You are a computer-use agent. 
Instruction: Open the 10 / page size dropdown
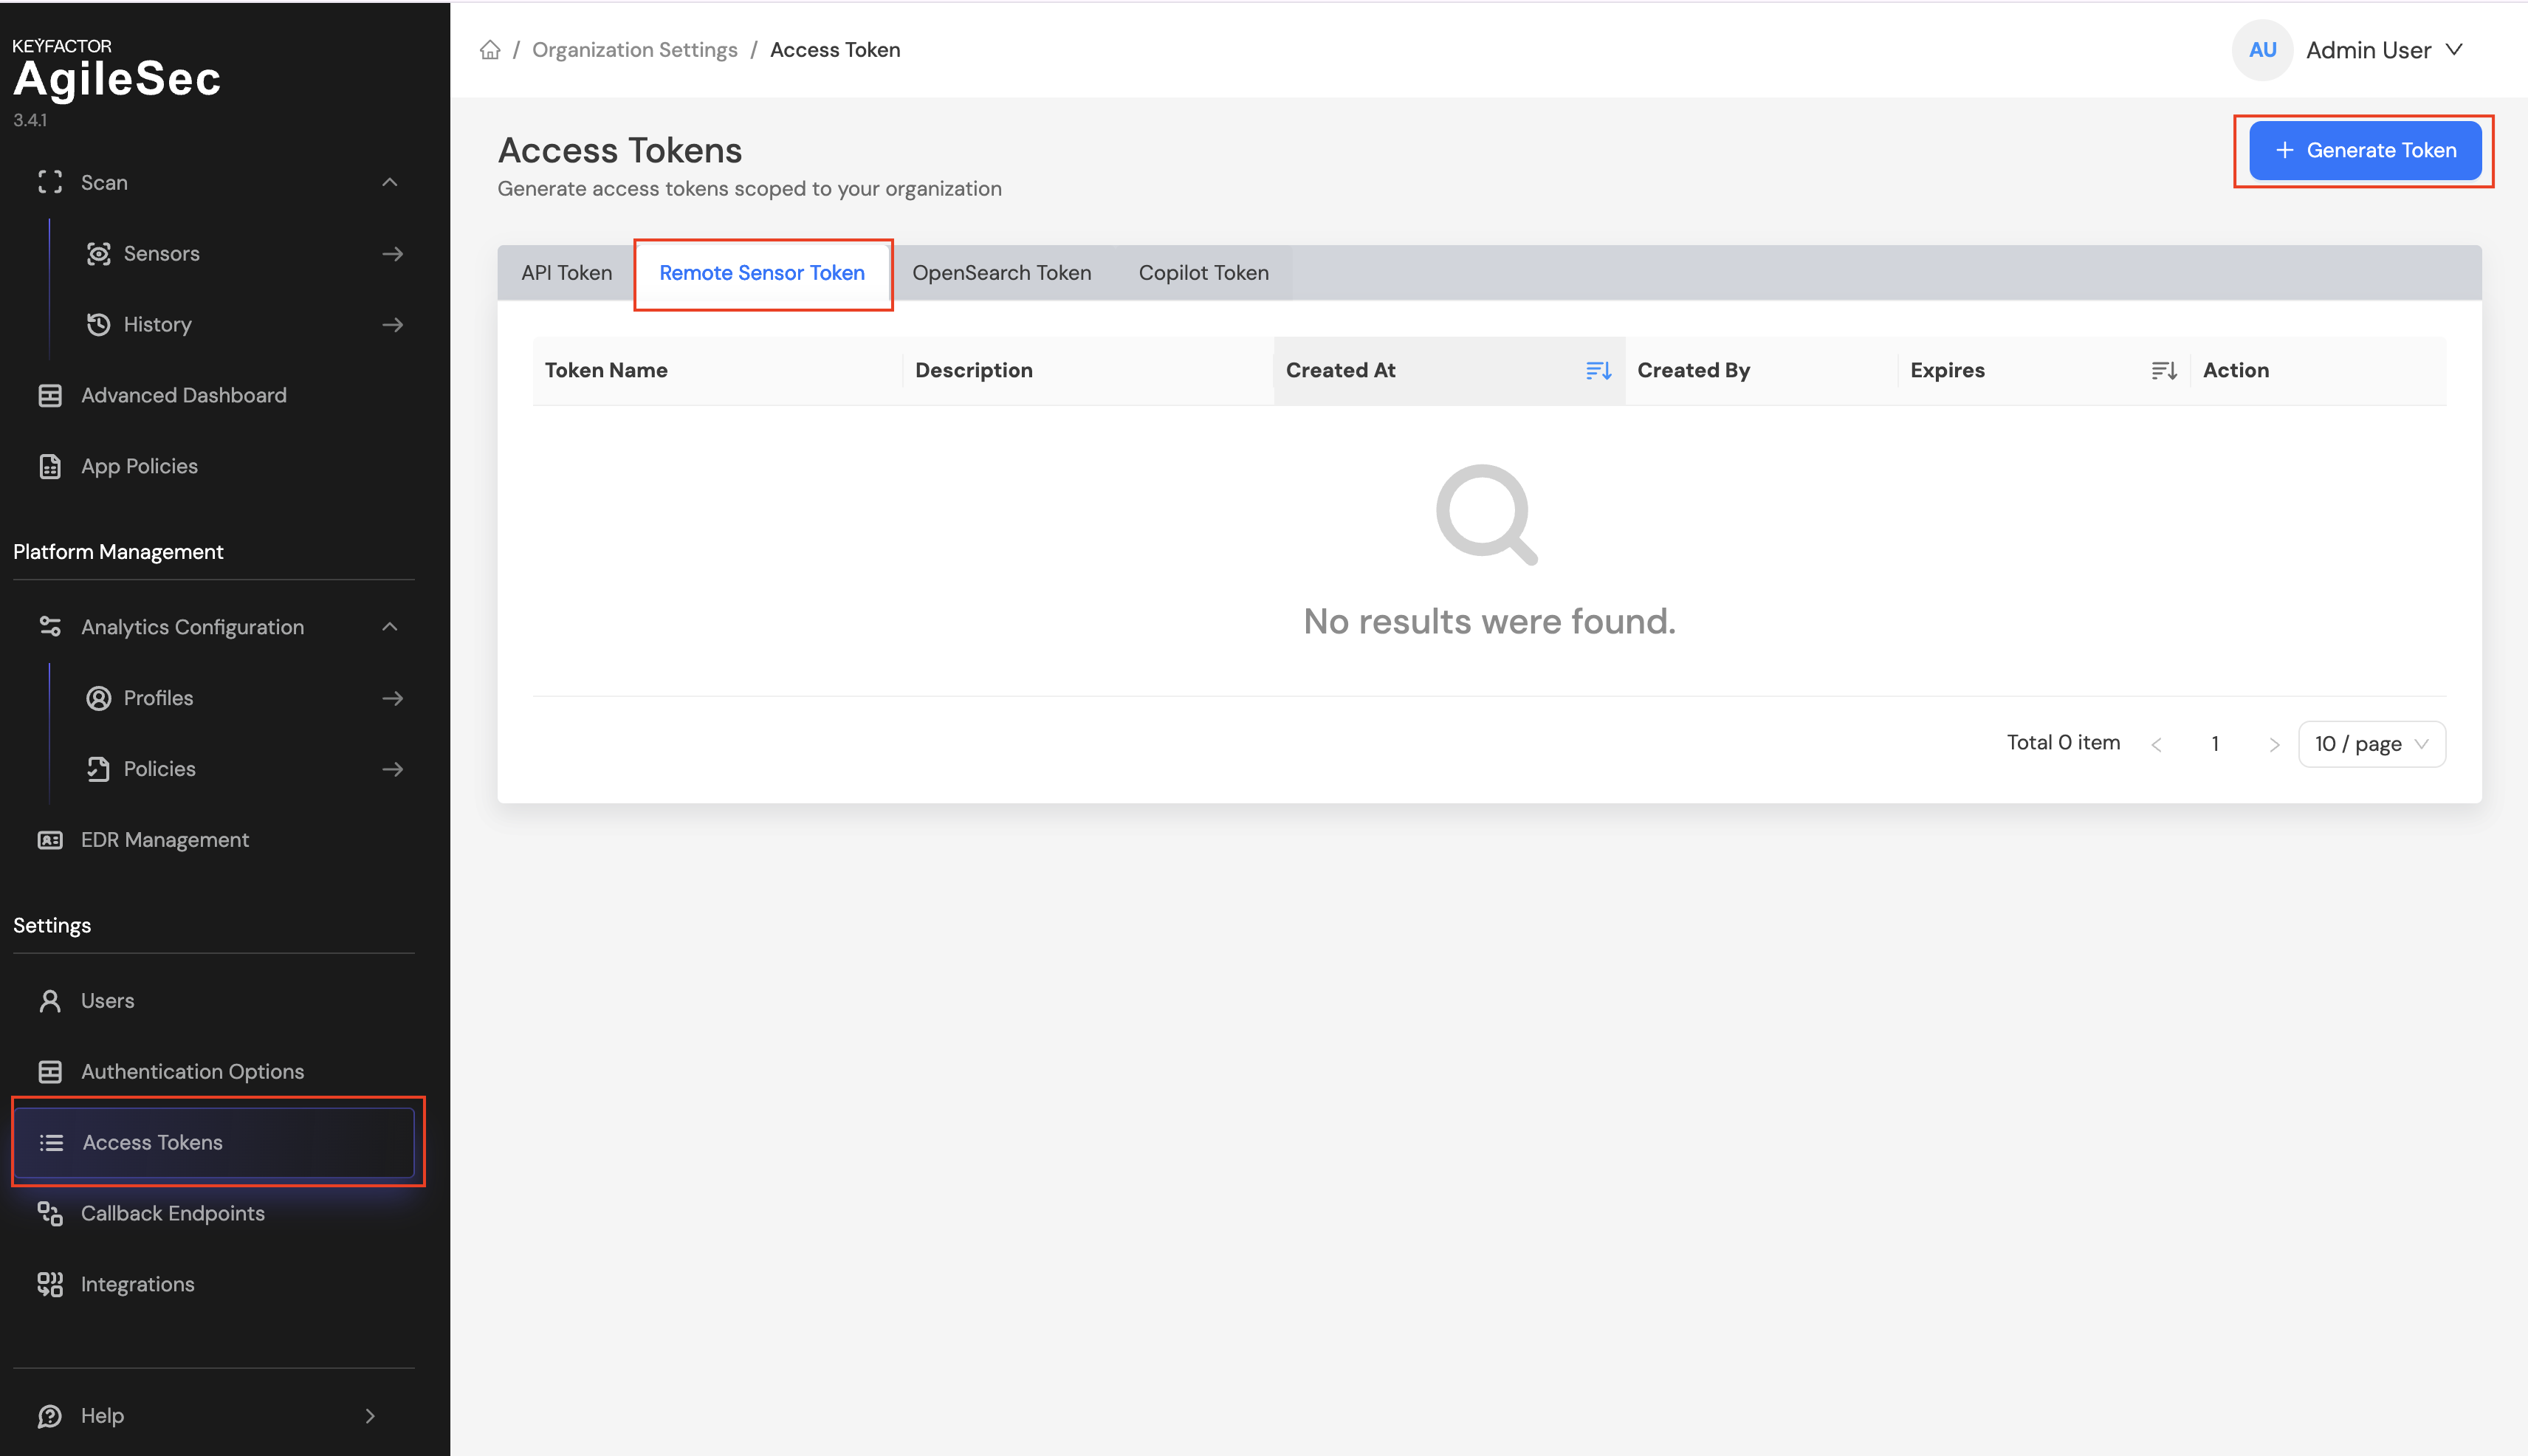[x=2371, y=744]
